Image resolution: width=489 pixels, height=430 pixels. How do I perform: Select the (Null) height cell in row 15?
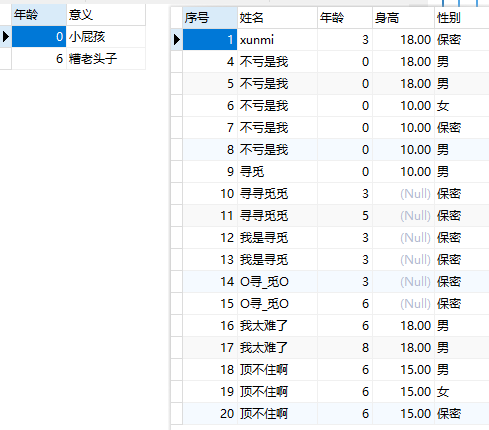[404, 304]
